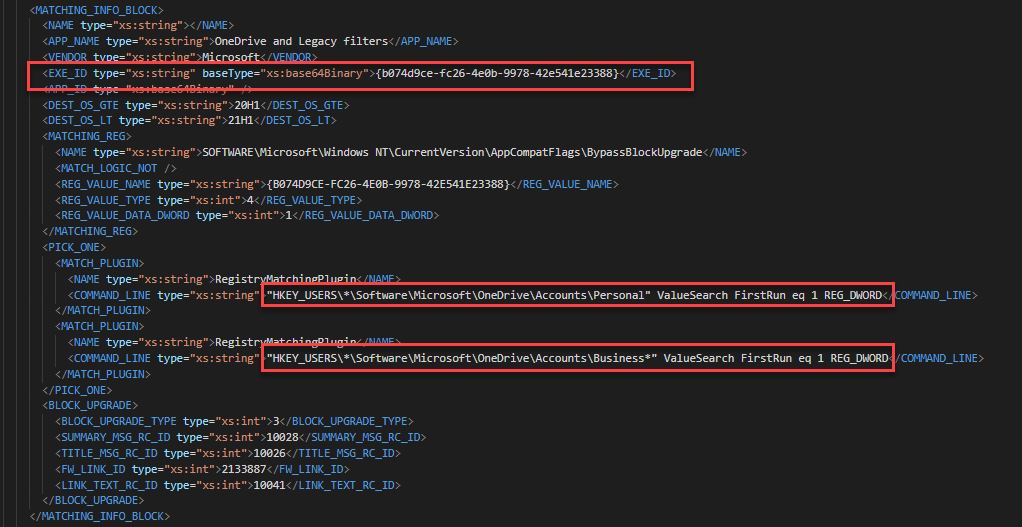Viewport: 1022px width, 527px height.
Task: Click the highlighted Accounts\Business* command line
Action: 576,358
